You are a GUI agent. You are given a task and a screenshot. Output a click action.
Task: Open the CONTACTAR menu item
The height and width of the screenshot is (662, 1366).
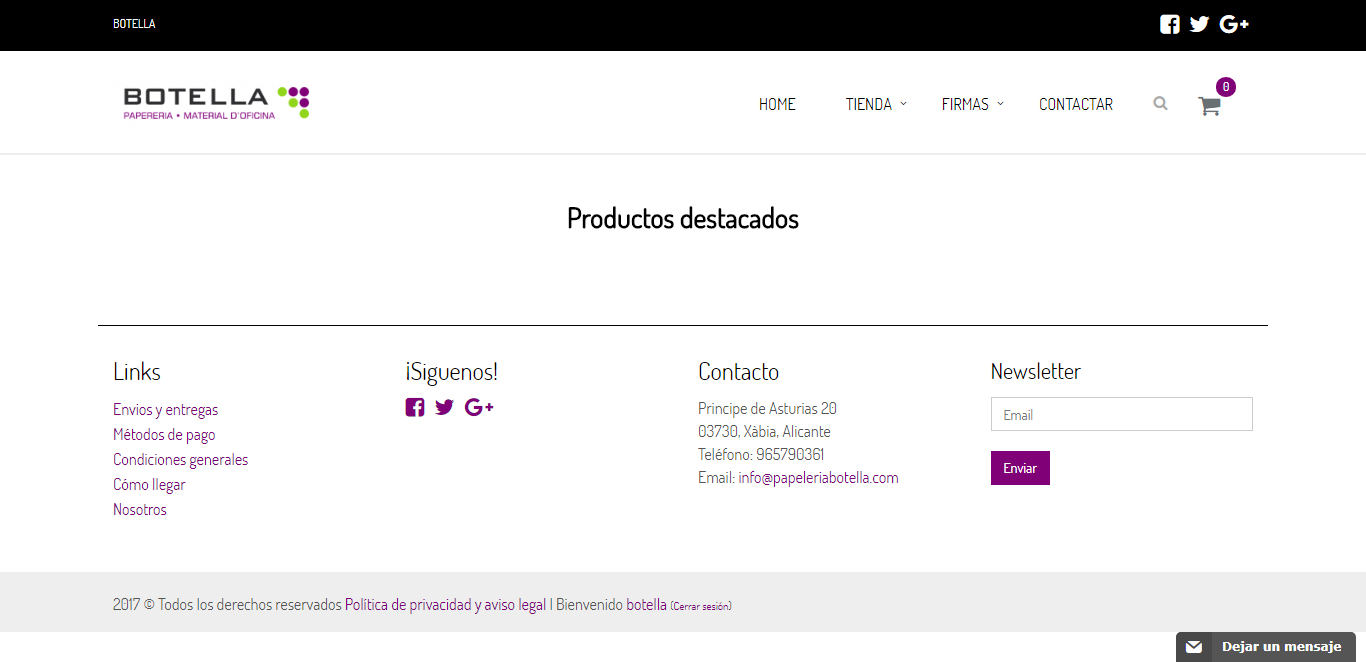tap(1075, 104)
